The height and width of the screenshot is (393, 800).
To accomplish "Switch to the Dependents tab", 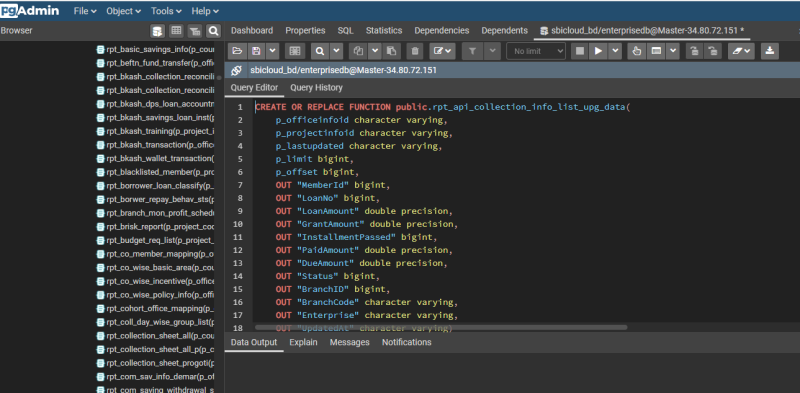I will pos(505,31).
